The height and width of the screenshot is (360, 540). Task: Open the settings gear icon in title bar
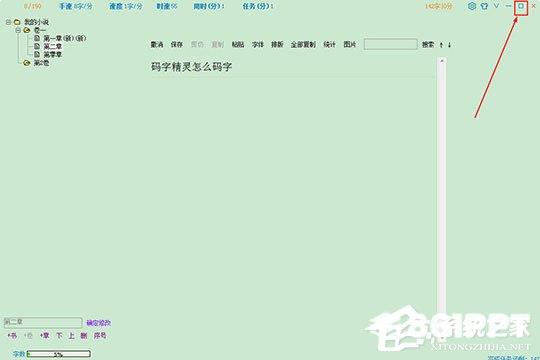coord(472,6)
